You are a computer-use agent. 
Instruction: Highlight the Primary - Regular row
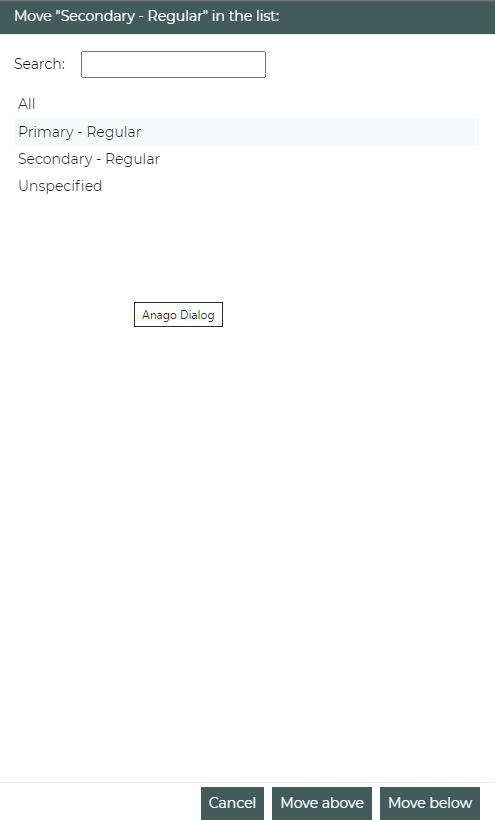click(x=246, y=132)
